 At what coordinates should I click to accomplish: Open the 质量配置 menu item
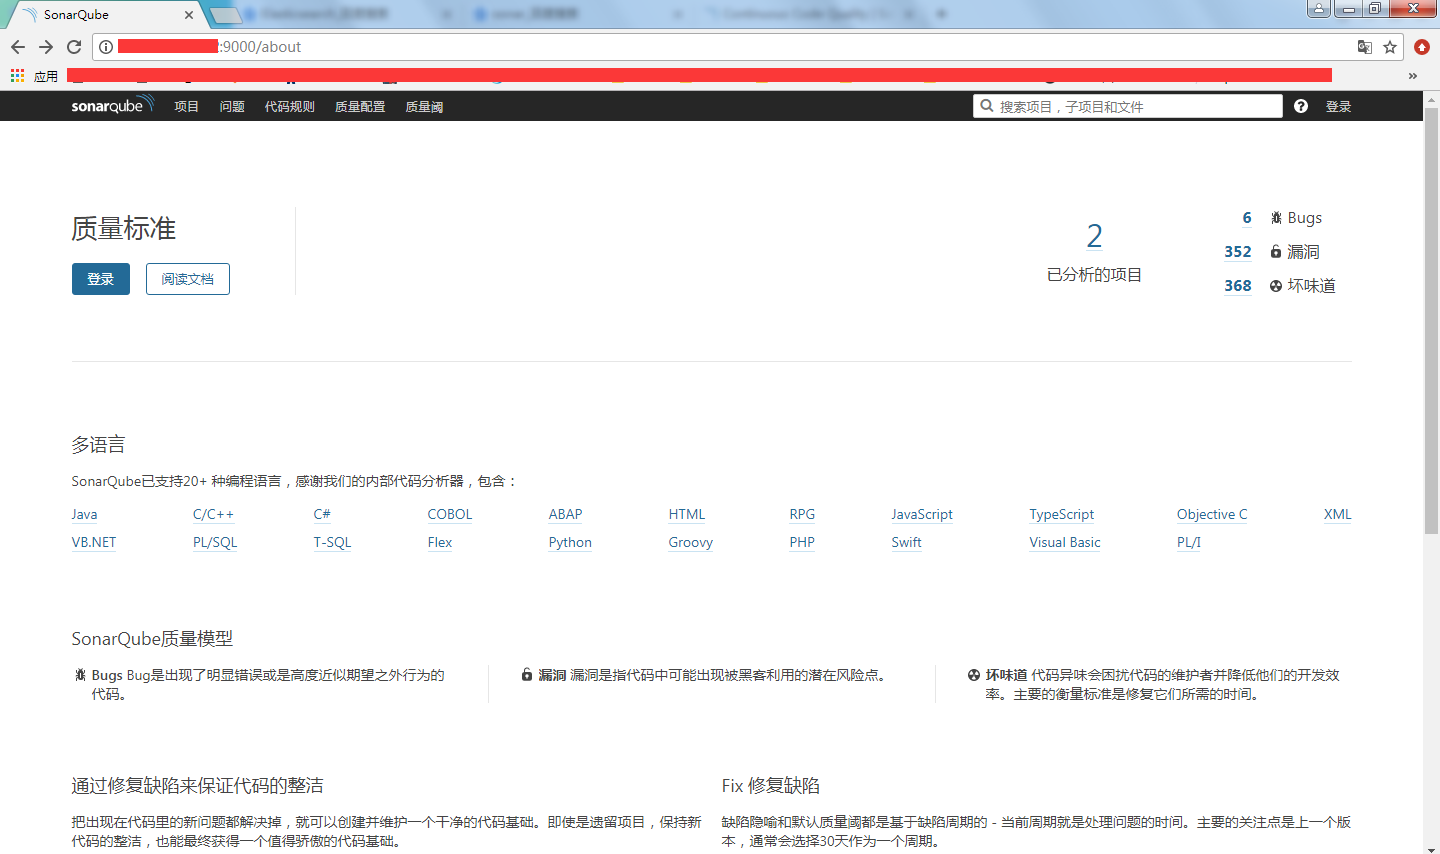pos(360,107)
